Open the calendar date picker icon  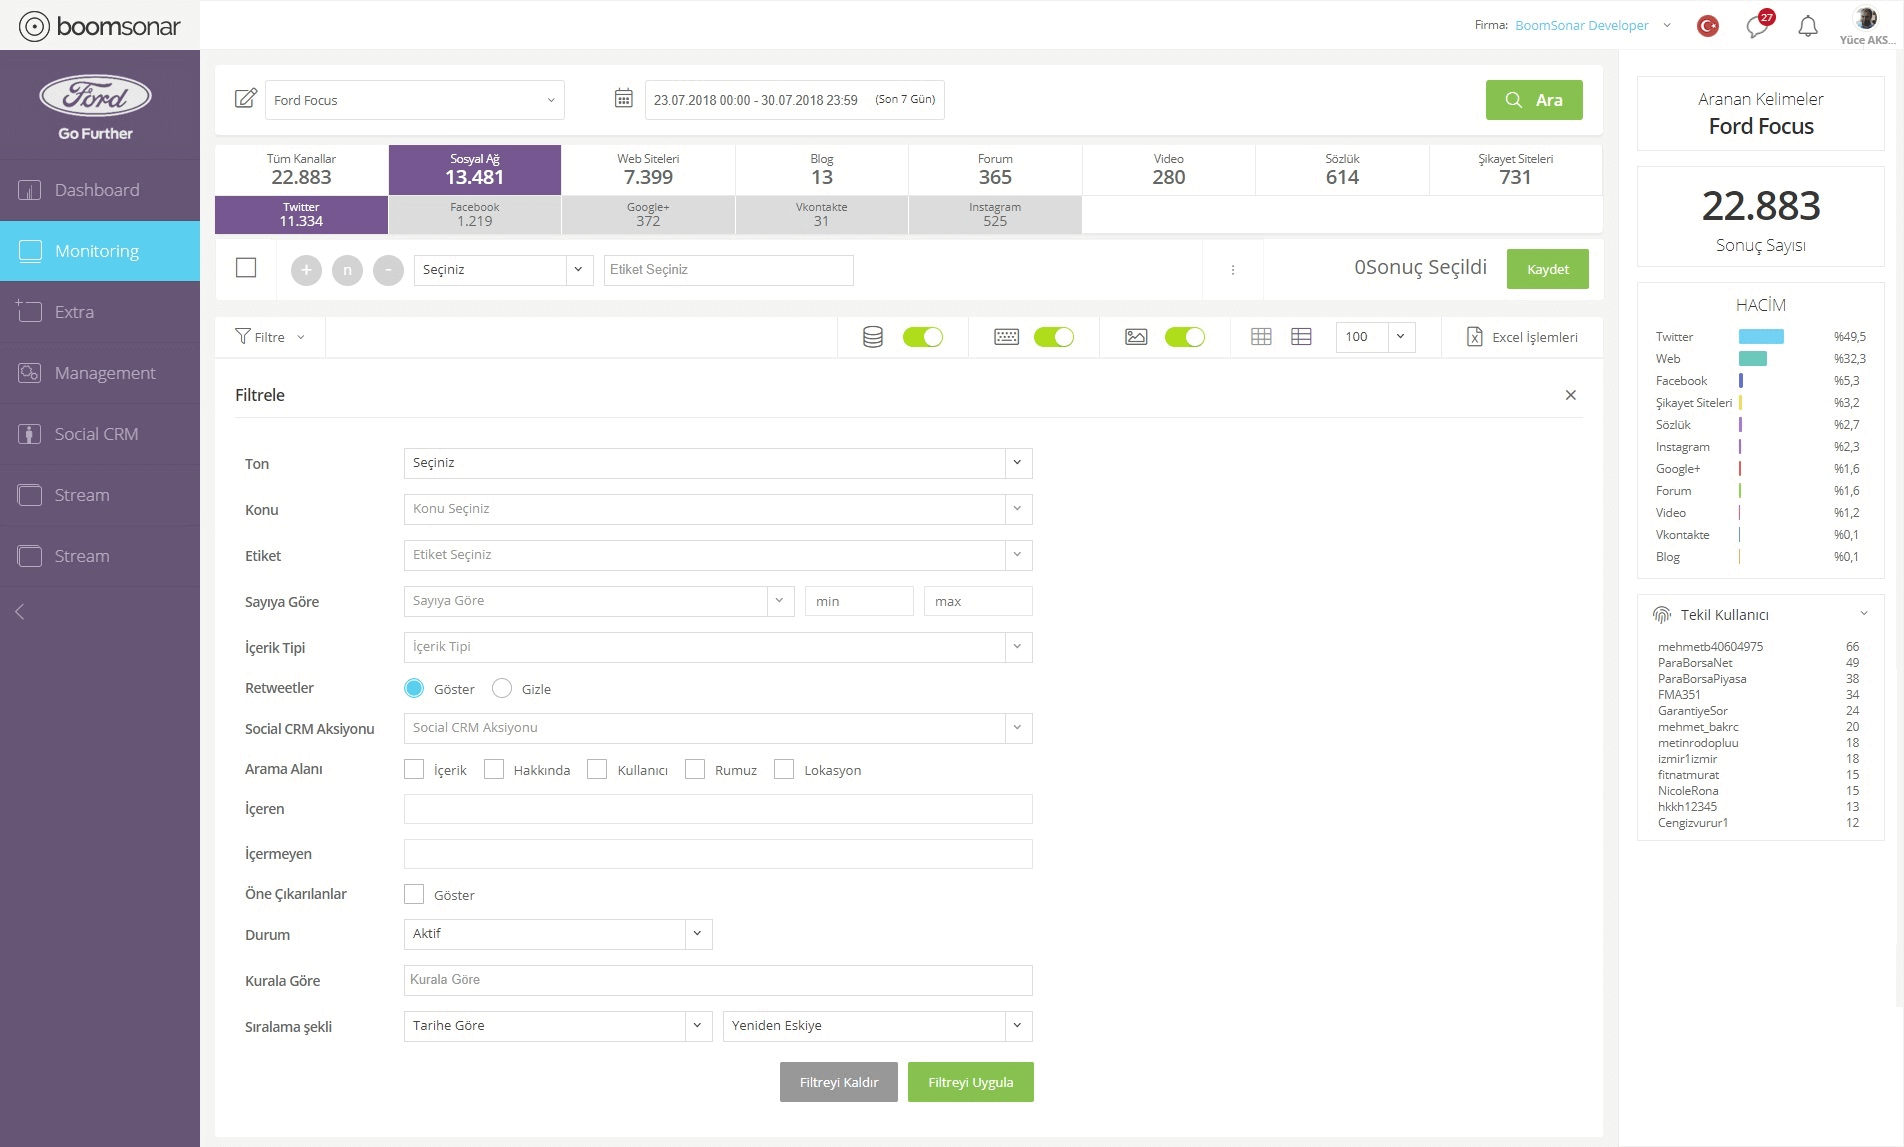pyautogui.click(x=623, y=98)
